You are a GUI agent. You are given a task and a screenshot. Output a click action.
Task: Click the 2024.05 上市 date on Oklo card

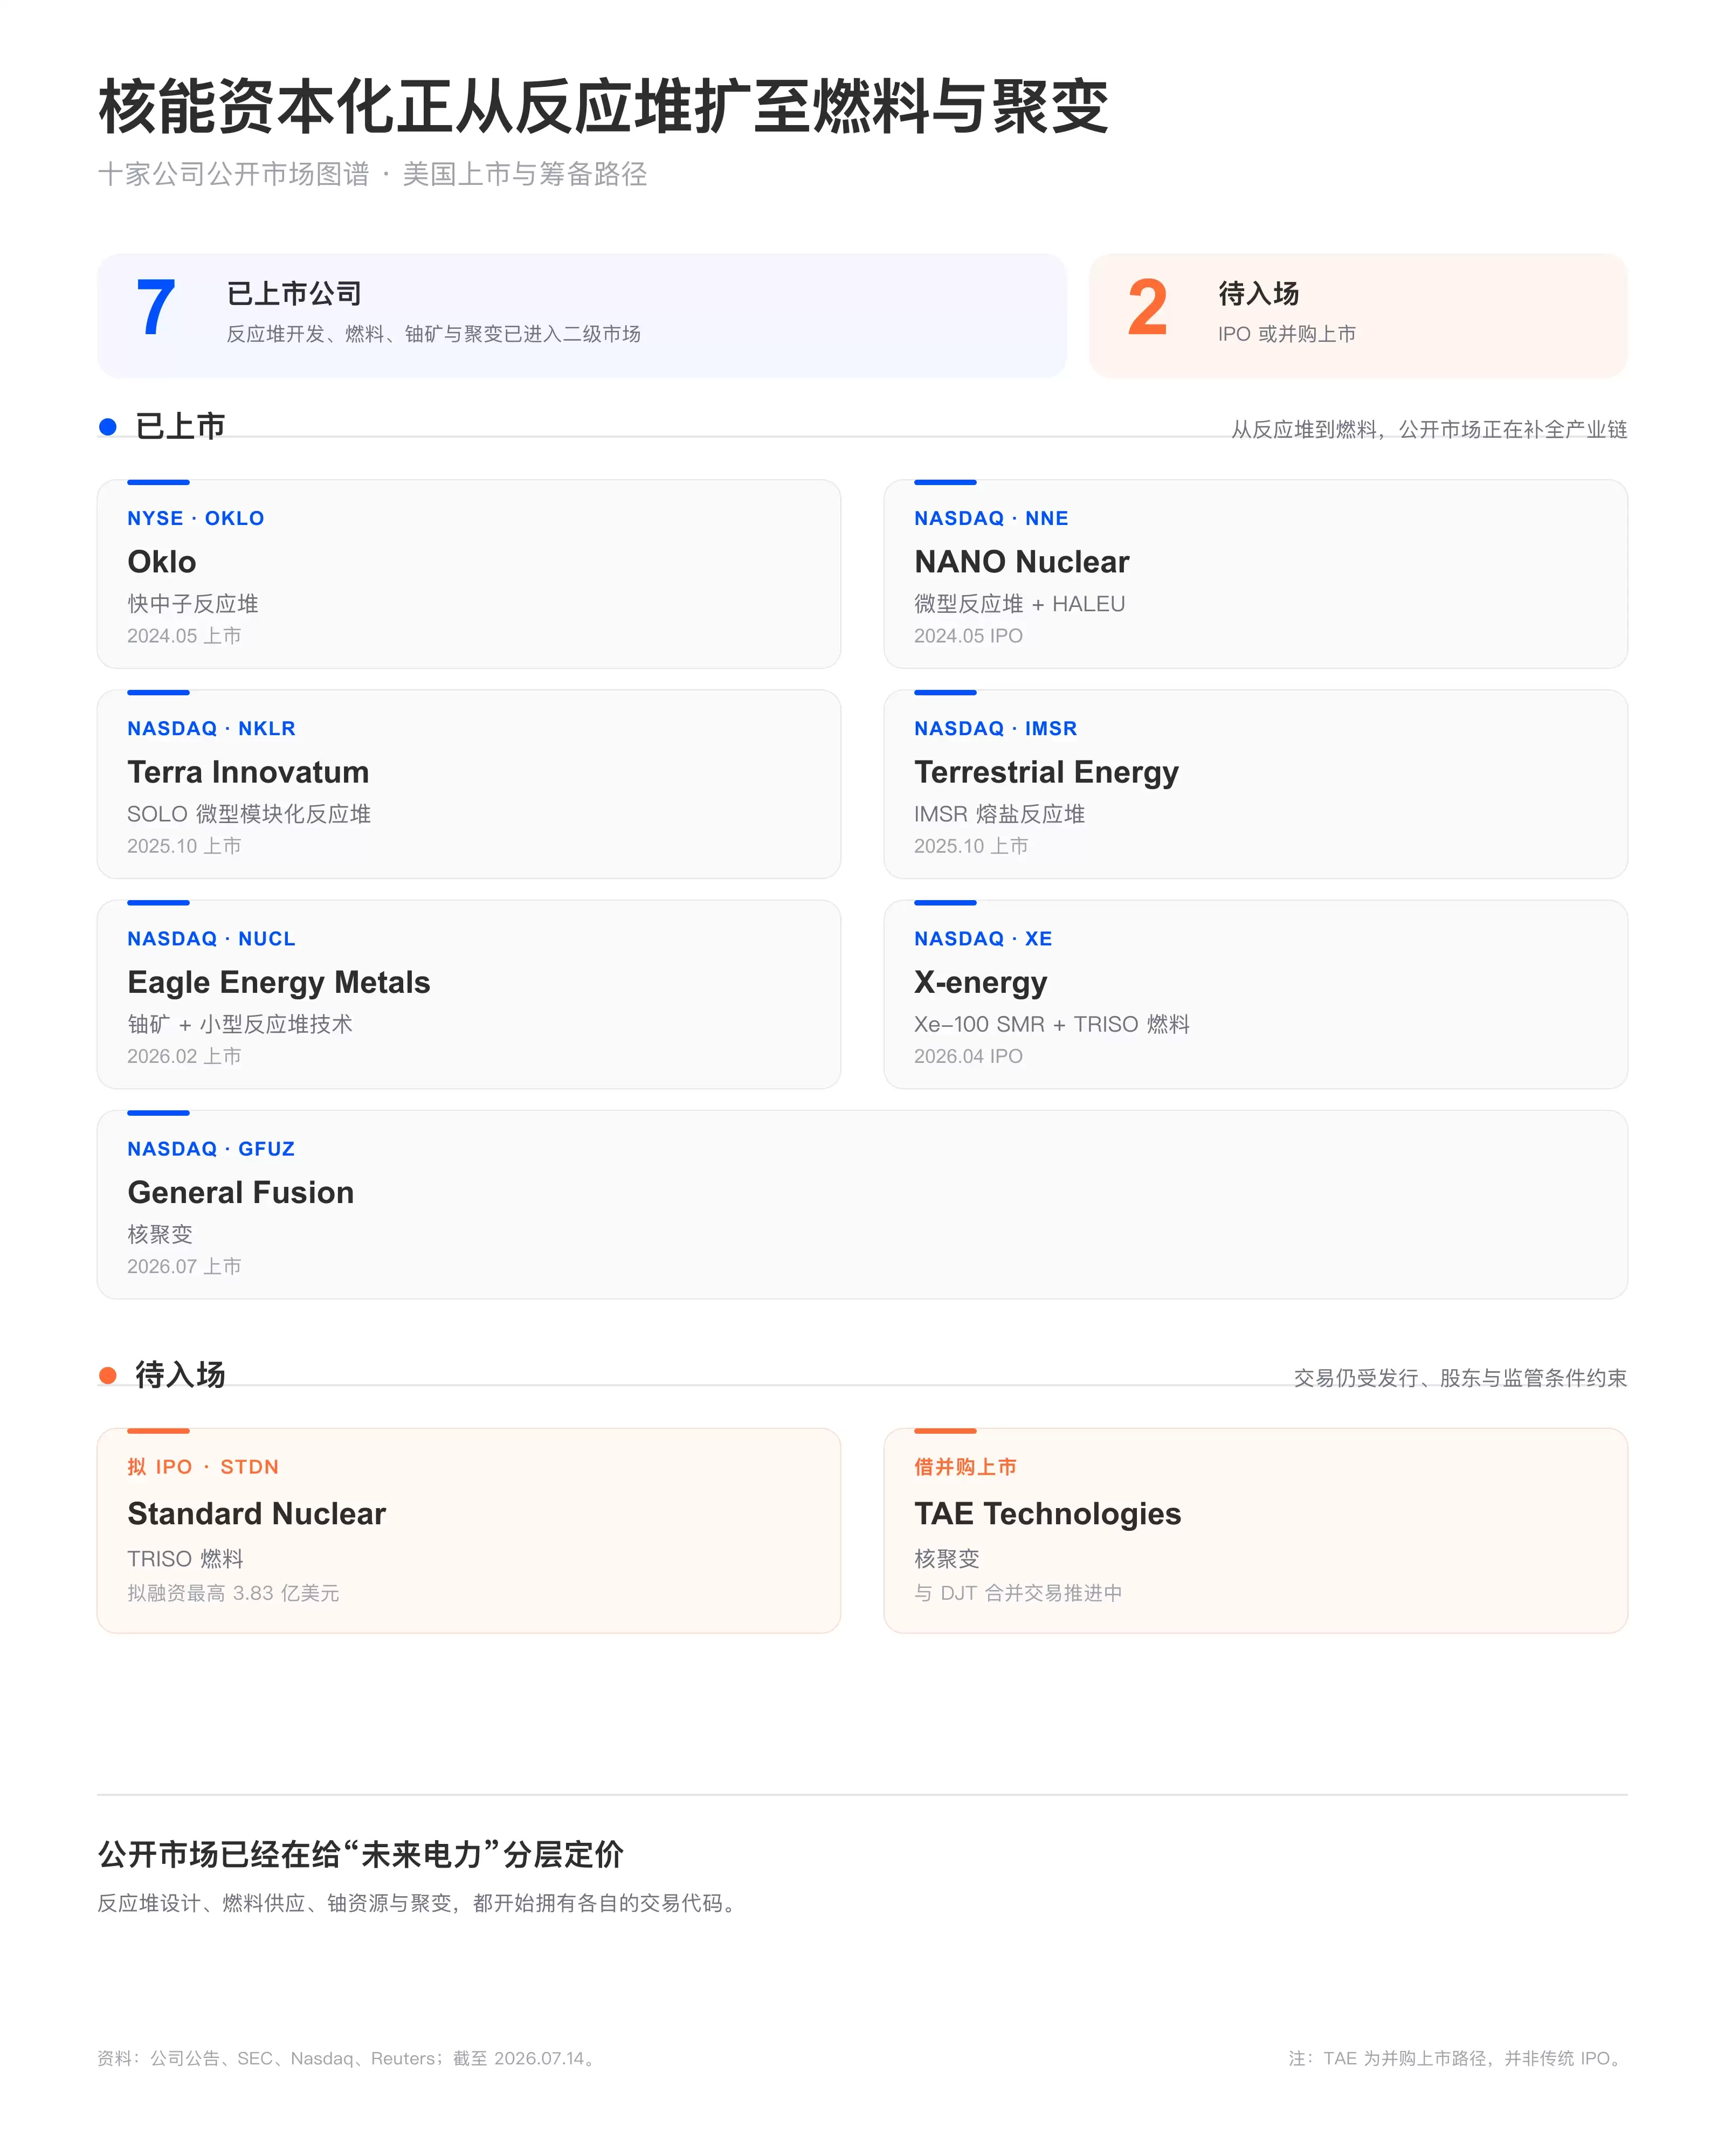(x=184, y=636)
